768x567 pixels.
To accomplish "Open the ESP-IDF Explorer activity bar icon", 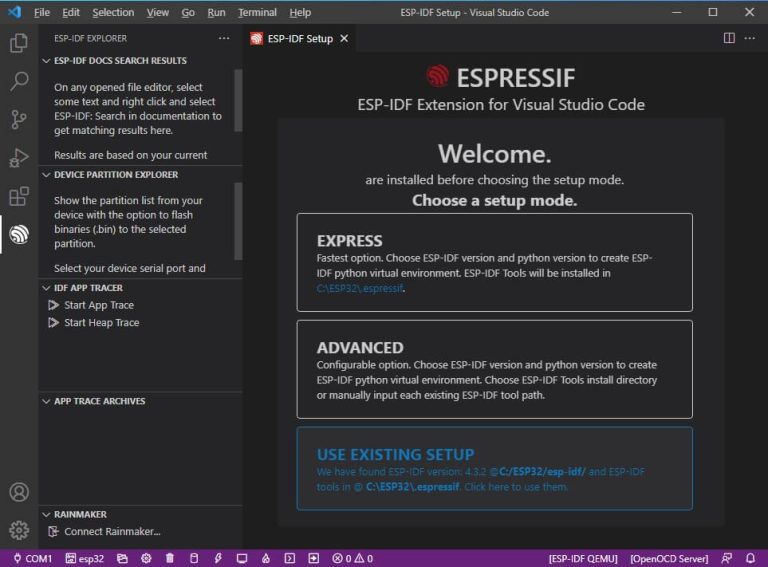I will [19, 235].
